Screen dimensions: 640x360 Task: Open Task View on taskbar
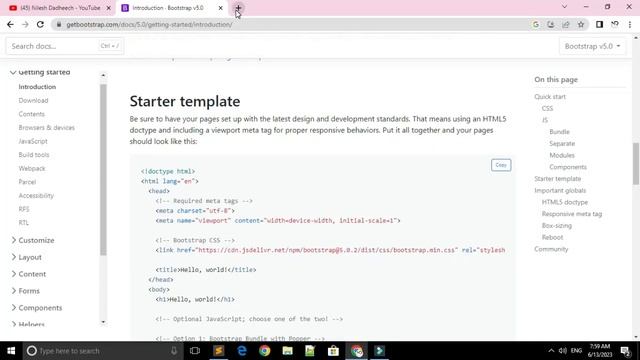pos(195,351)
